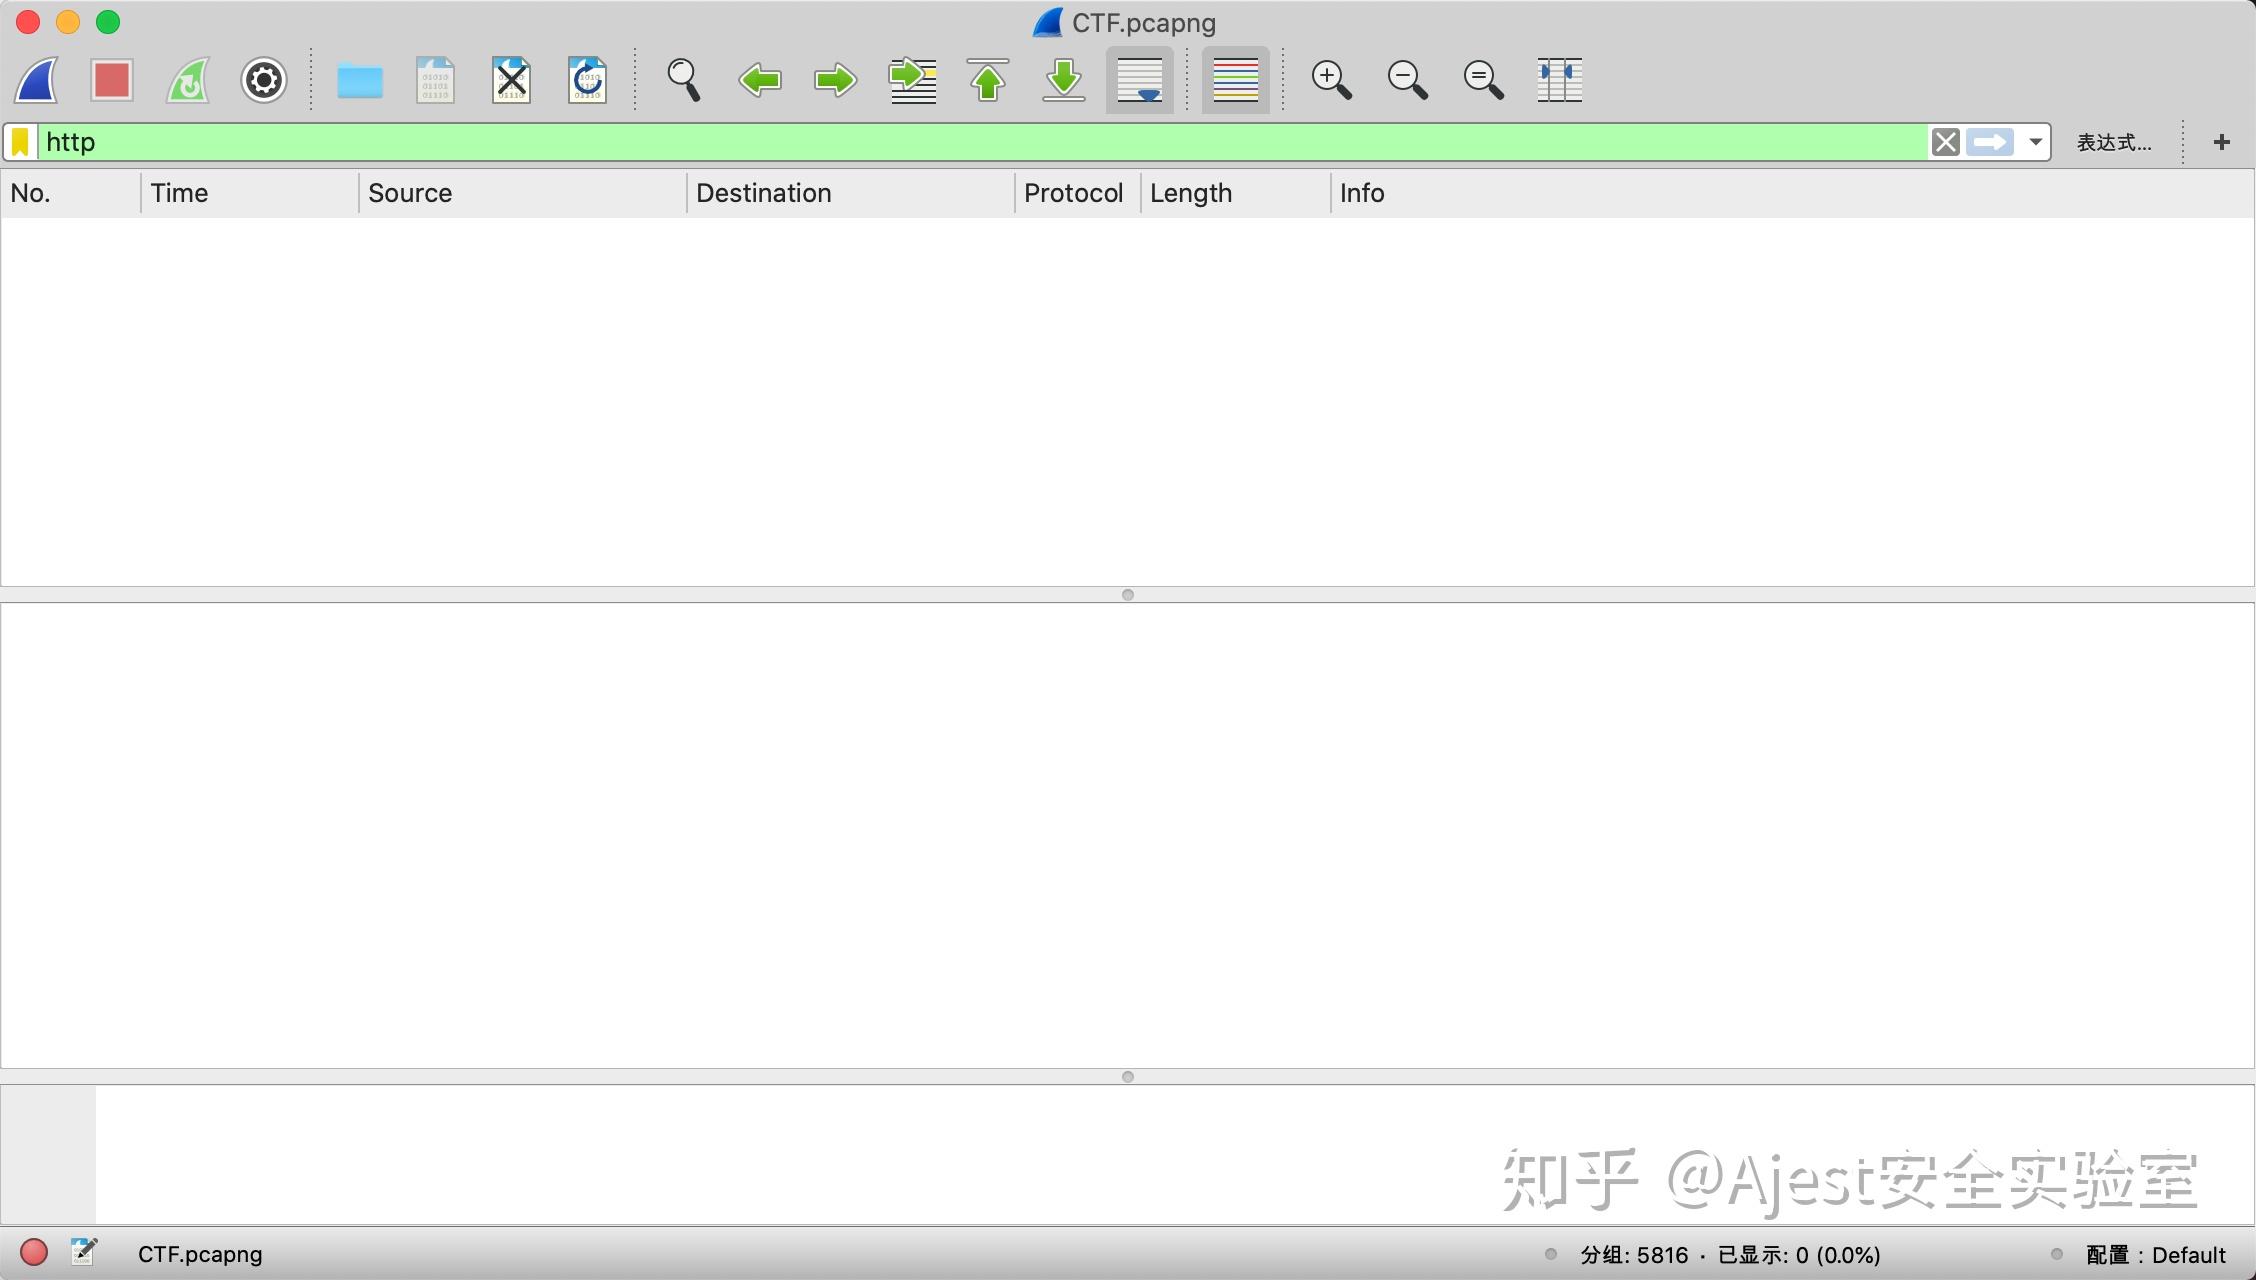Sort by the Info column
This screenshot has height=1280, width=2256.
click(x=1792, y=193)
